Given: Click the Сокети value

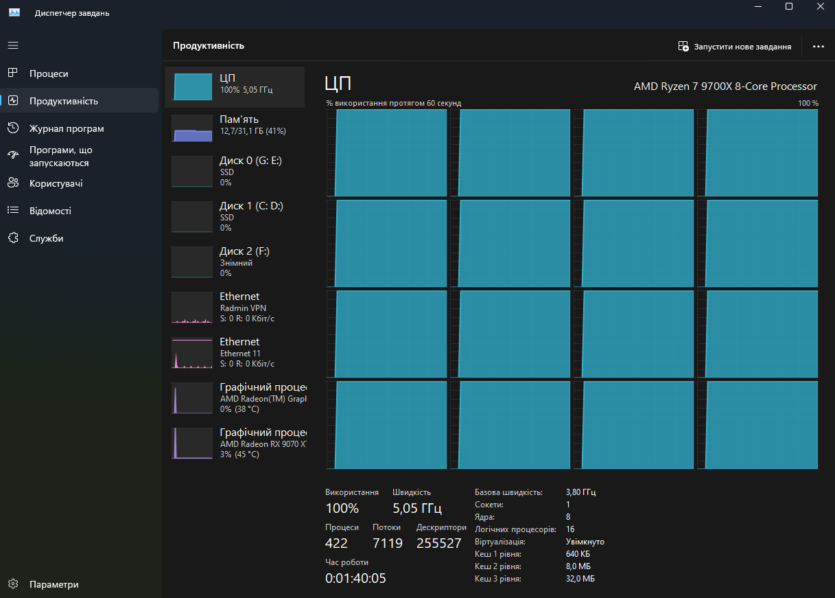Looking at the screenshot, I should pos(568,504).
